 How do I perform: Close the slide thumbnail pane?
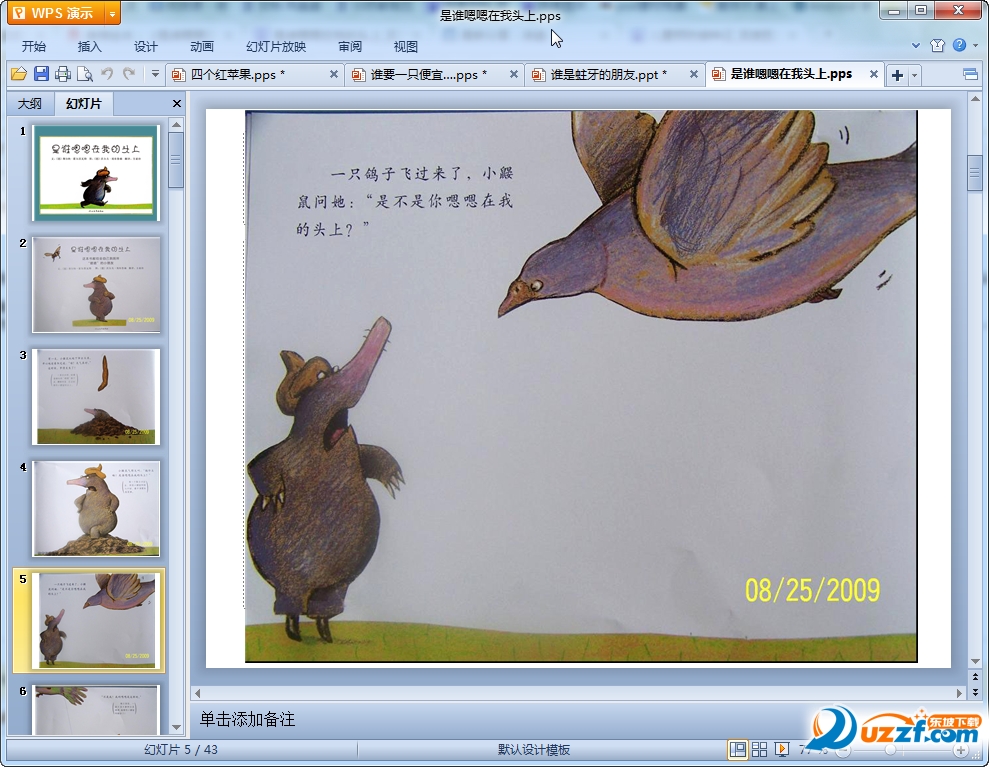click(177, 103)
